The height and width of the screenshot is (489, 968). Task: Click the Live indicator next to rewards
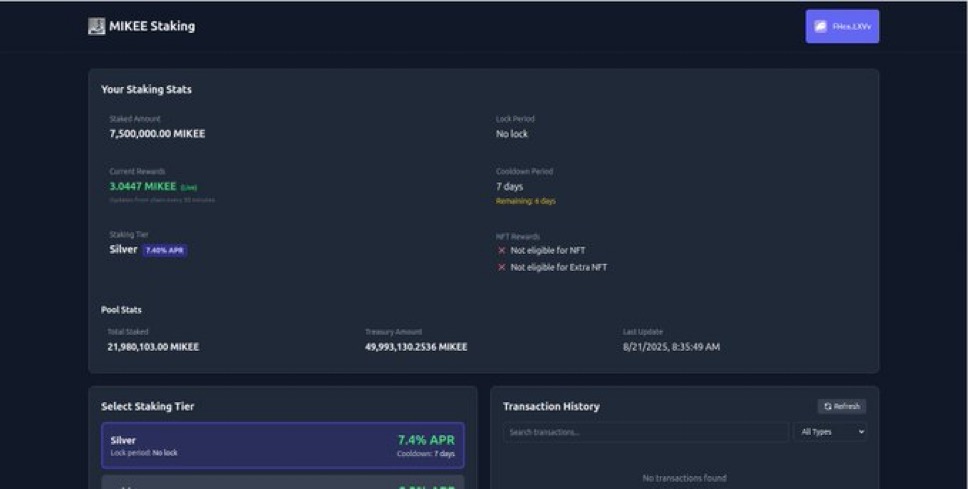tap(189, 188)
